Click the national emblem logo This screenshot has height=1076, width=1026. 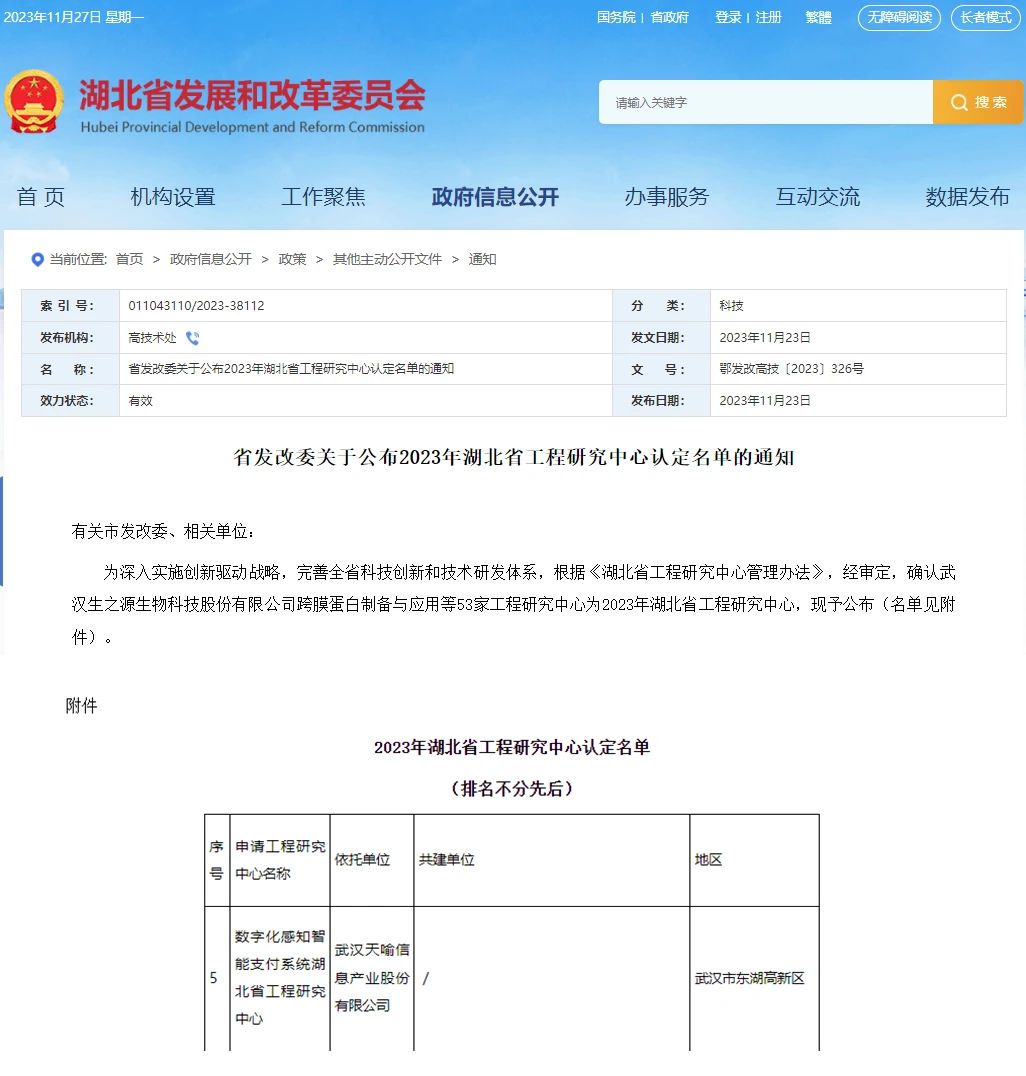point(34,101)
